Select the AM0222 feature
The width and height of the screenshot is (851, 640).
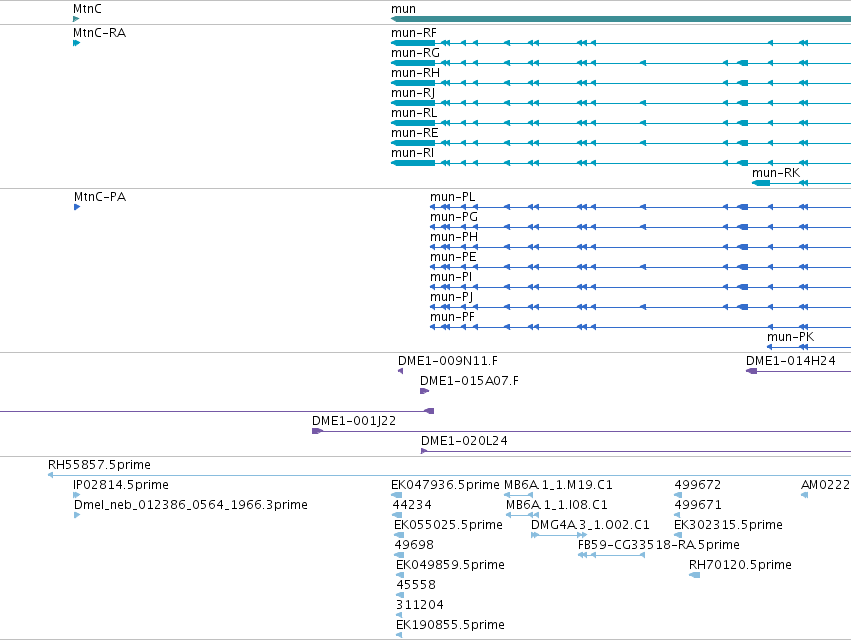coord(804,495)
